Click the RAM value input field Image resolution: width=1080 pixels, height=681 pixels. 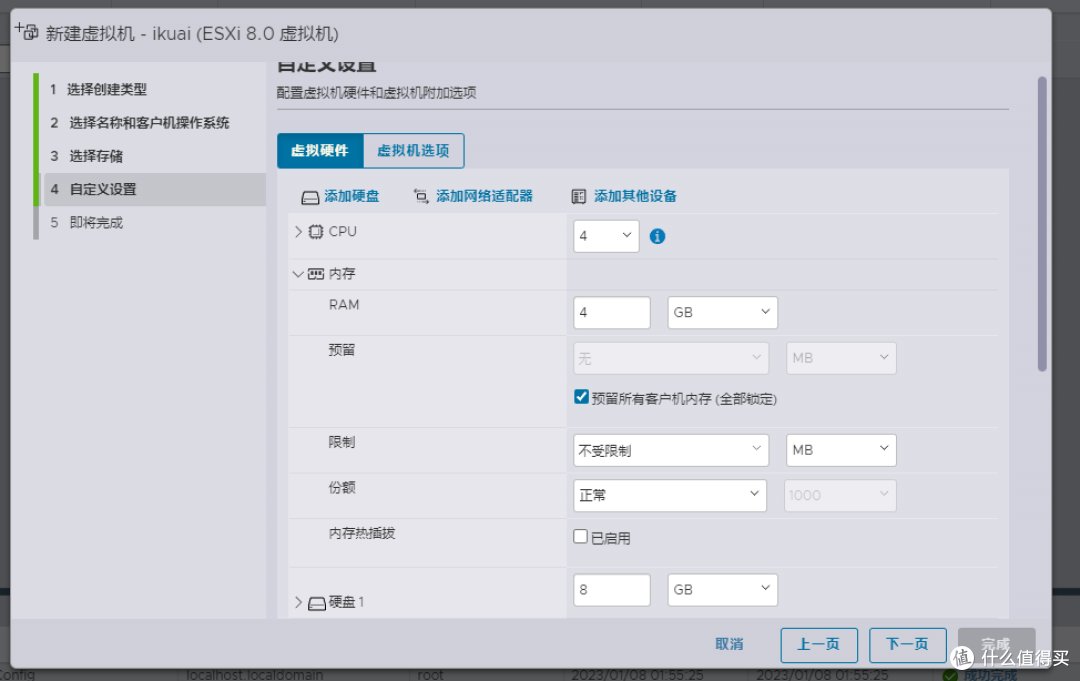coord(611,312)
